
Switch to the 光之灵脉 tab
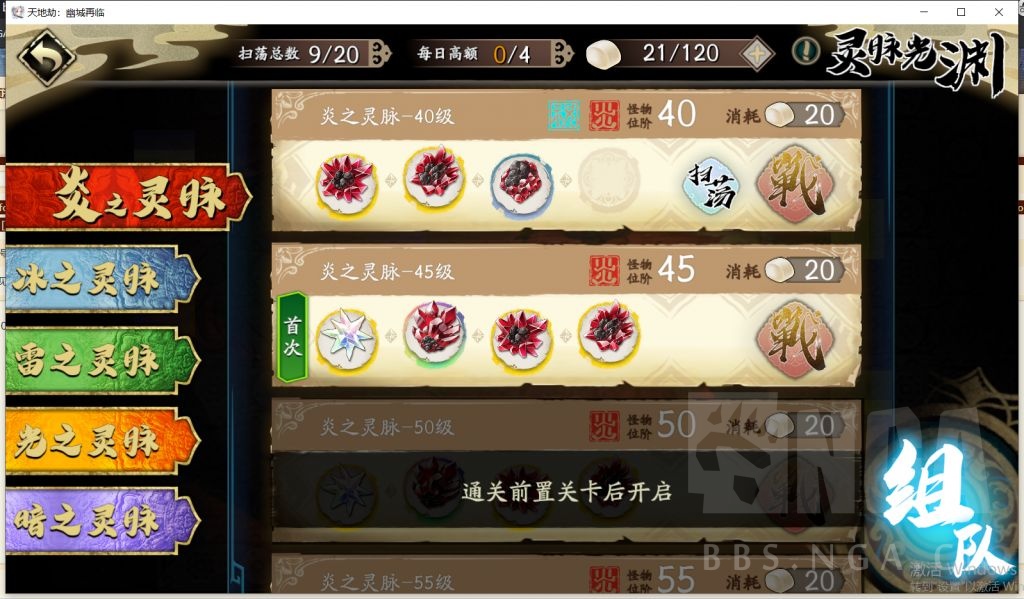click(102, 441)
